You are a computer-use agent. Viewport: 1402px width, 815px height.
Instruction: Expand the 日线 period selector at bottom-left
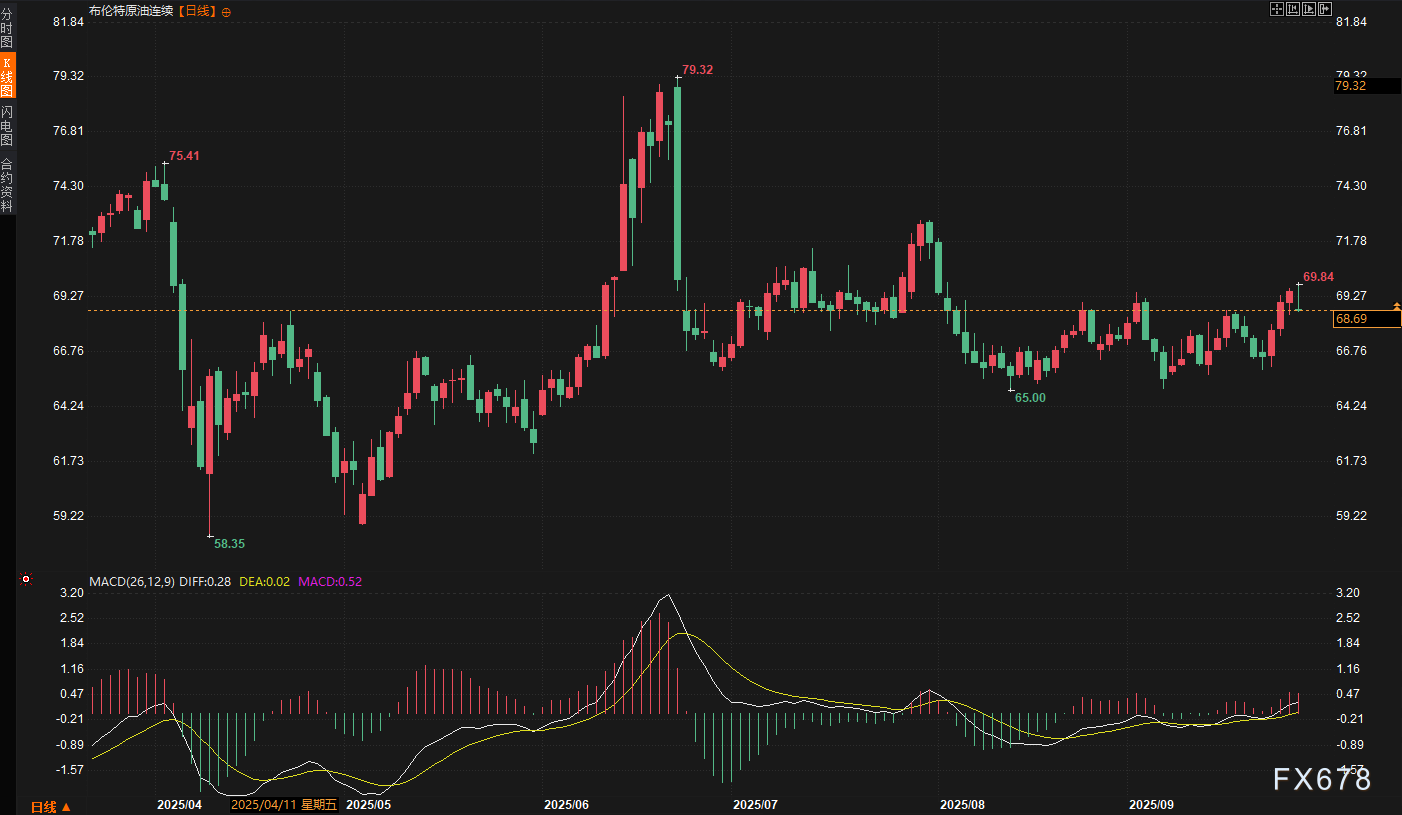point(50,806)
